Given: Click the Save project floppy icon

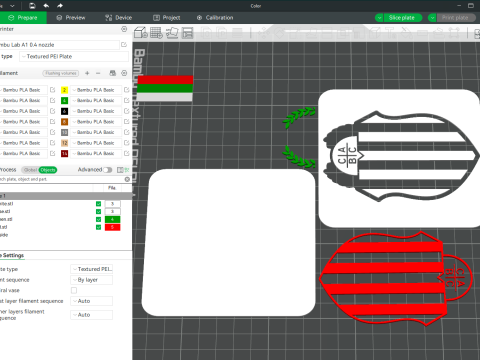Looking at the screenshot, I should tap(32, 6).
